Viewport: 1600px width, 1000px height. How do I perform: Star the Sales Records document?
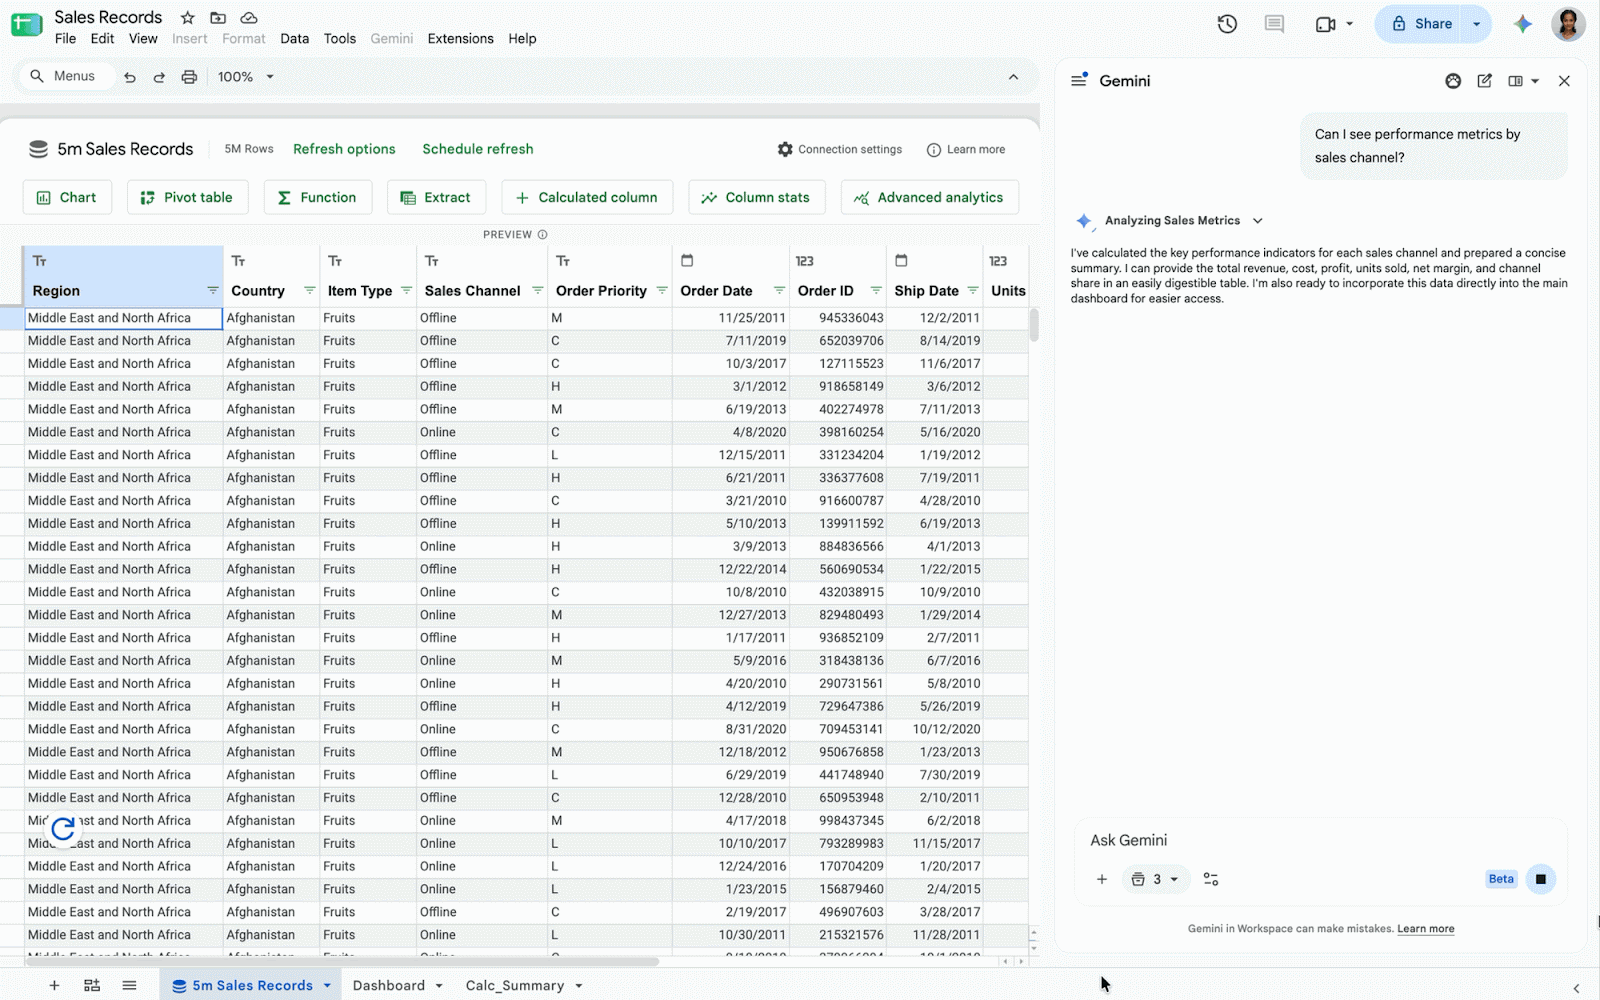coord(187,17)
